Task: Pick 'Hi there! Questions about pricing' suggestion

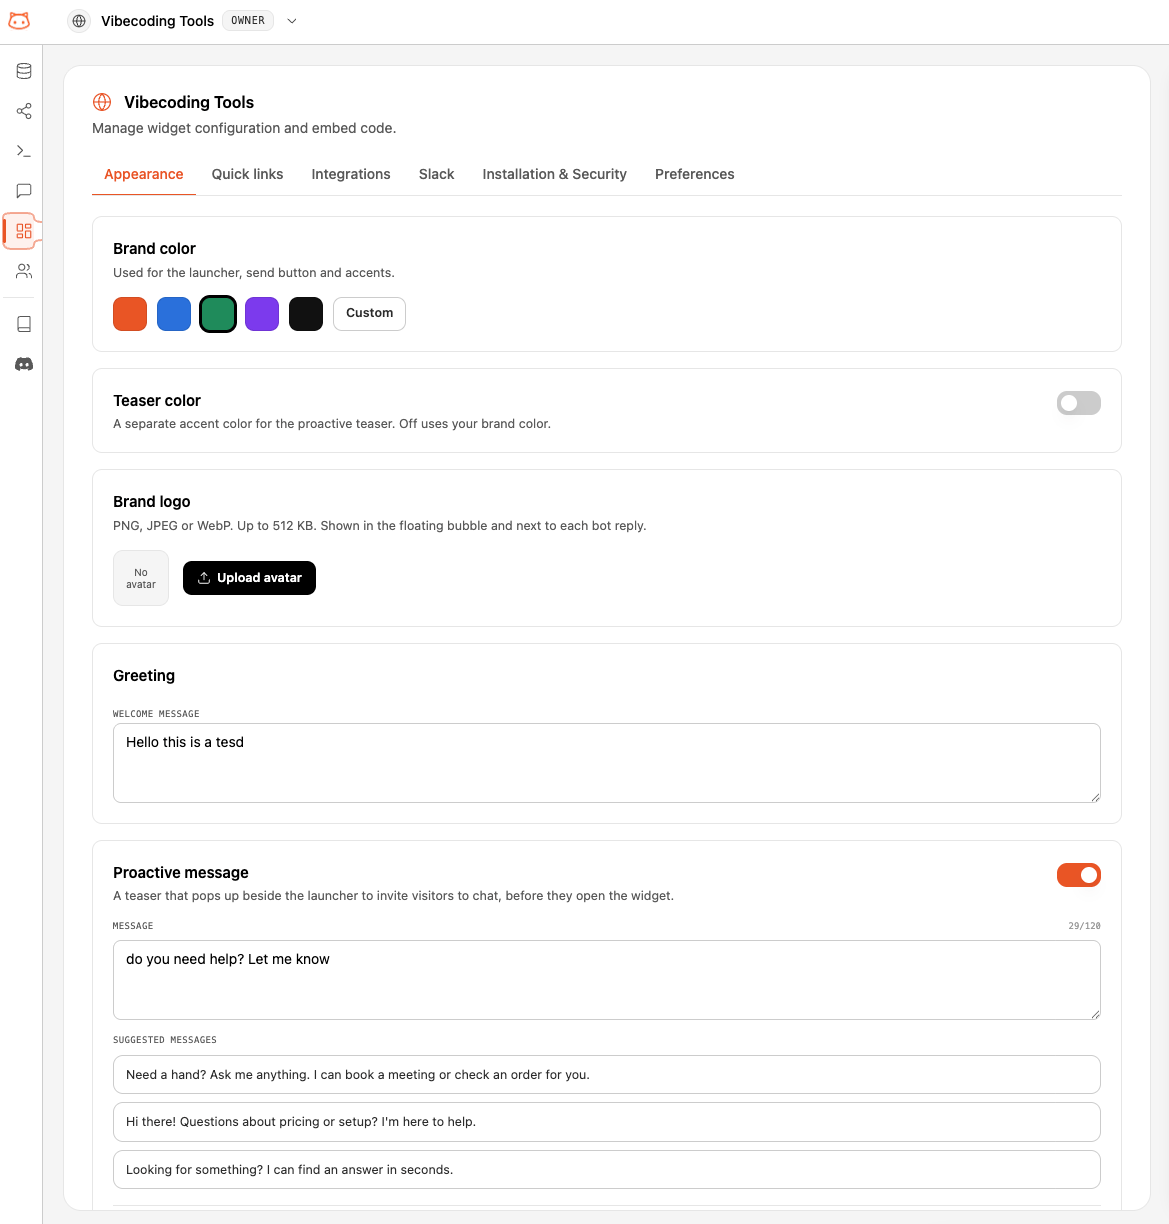Action: click(607, 1122)
